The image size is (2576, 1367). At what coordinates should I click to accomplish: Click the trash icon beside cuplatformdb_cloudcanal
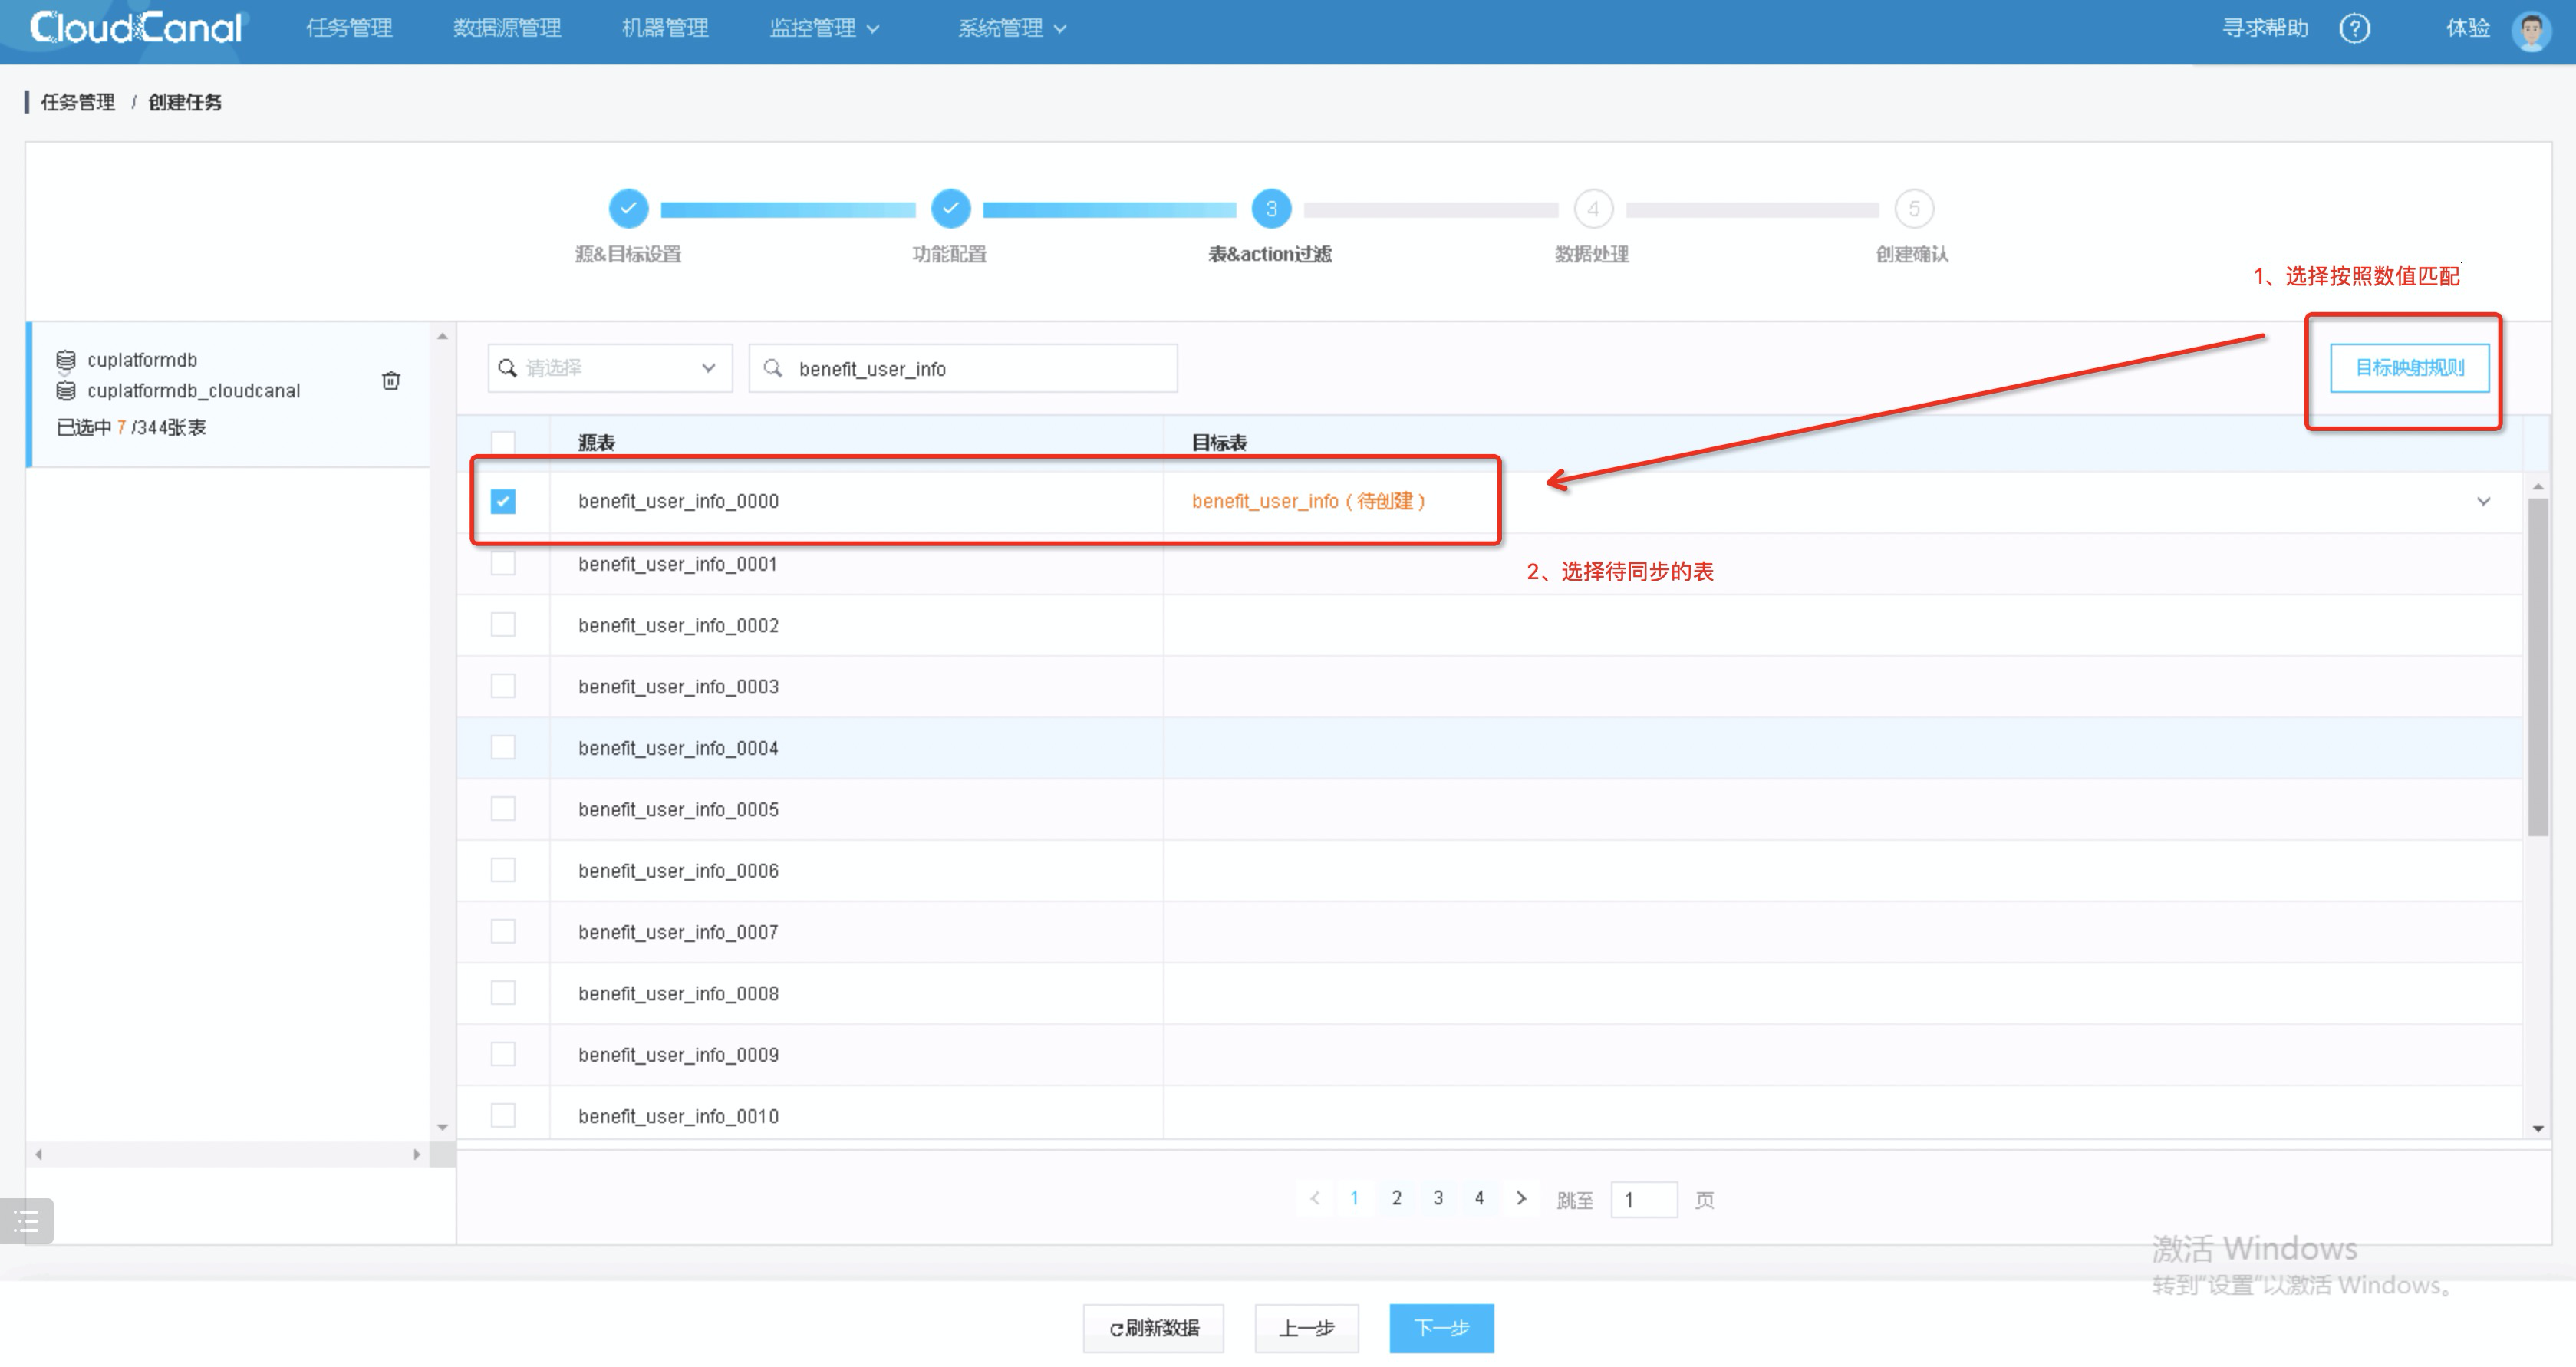coord(391,380)
